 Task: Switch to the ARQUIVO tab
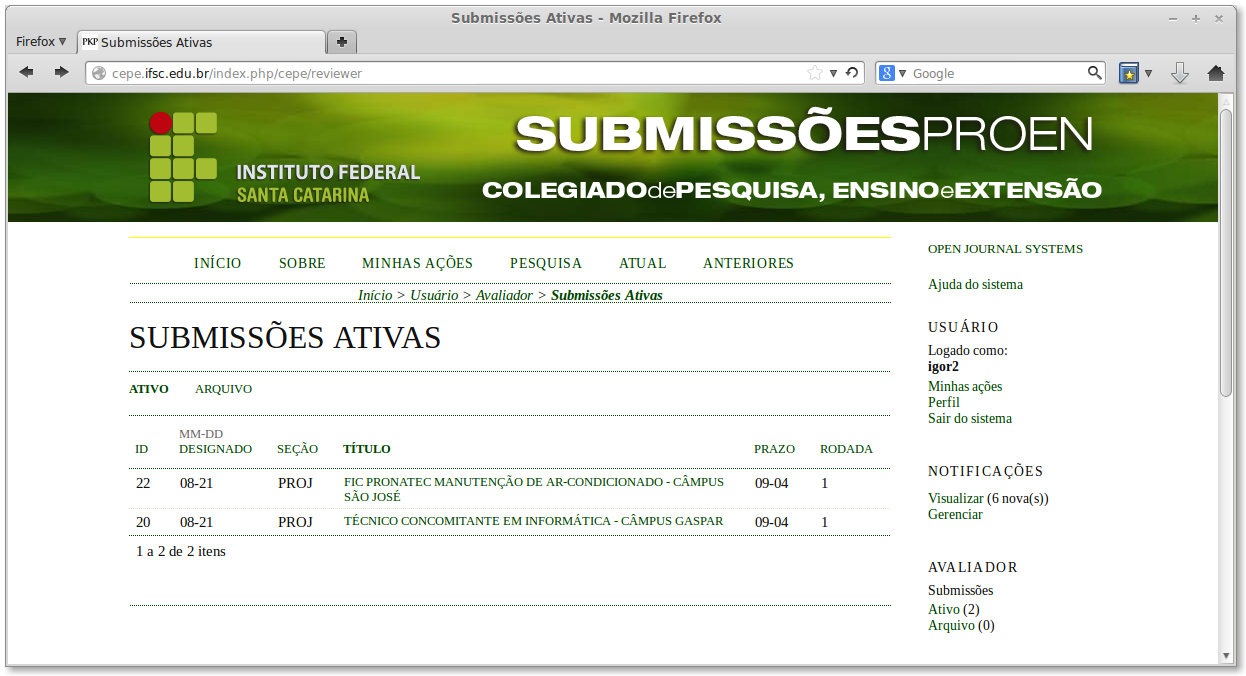click(x=222, y=388)
